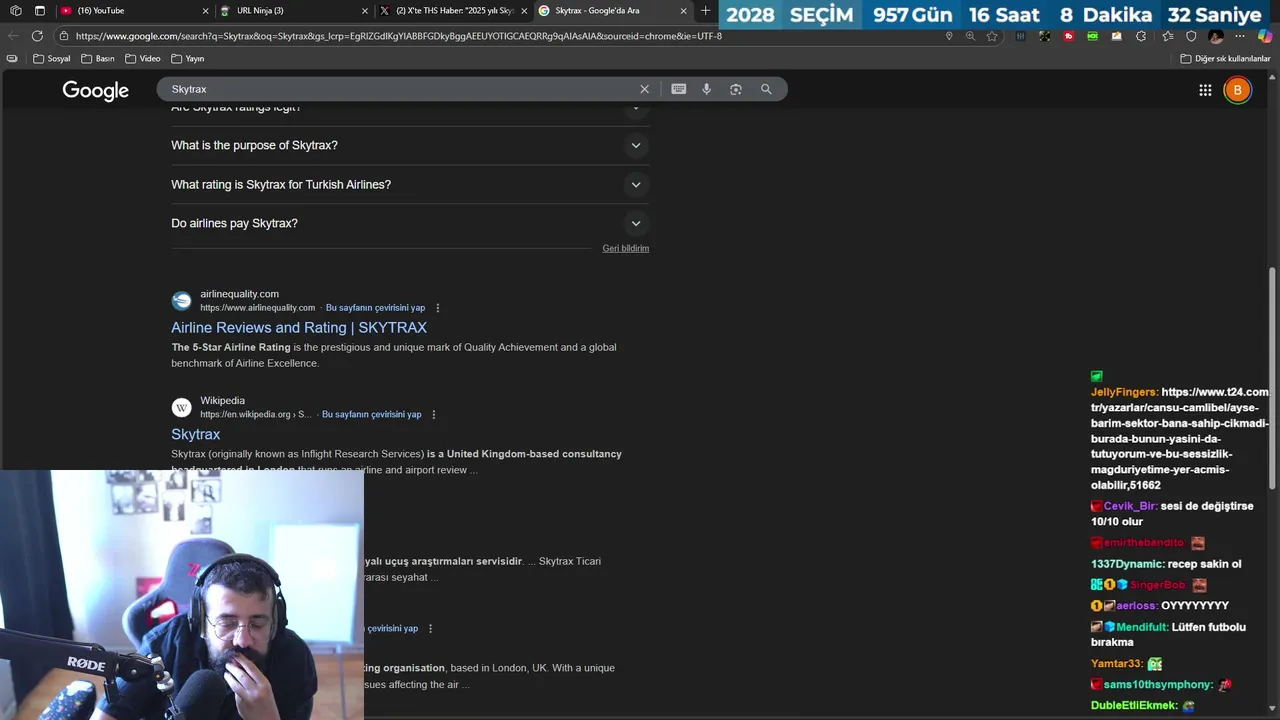Clear the Google search box with X
Viewport: 1280px width, 720px height.
[644, 89]
